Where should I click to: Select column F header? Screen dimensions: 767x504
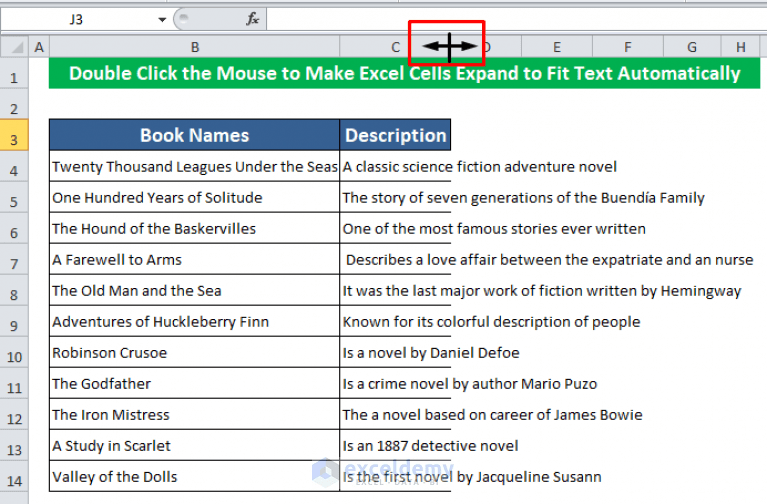click(x=628, y=47)
